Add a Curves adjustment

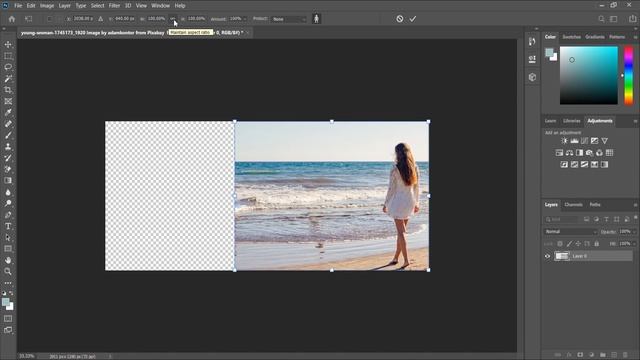coord(584,141)
